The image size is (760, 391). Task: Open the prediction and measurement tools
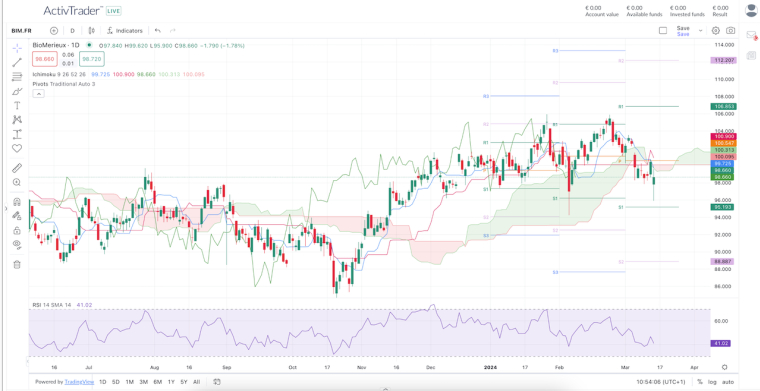click(x=17, y=134)
